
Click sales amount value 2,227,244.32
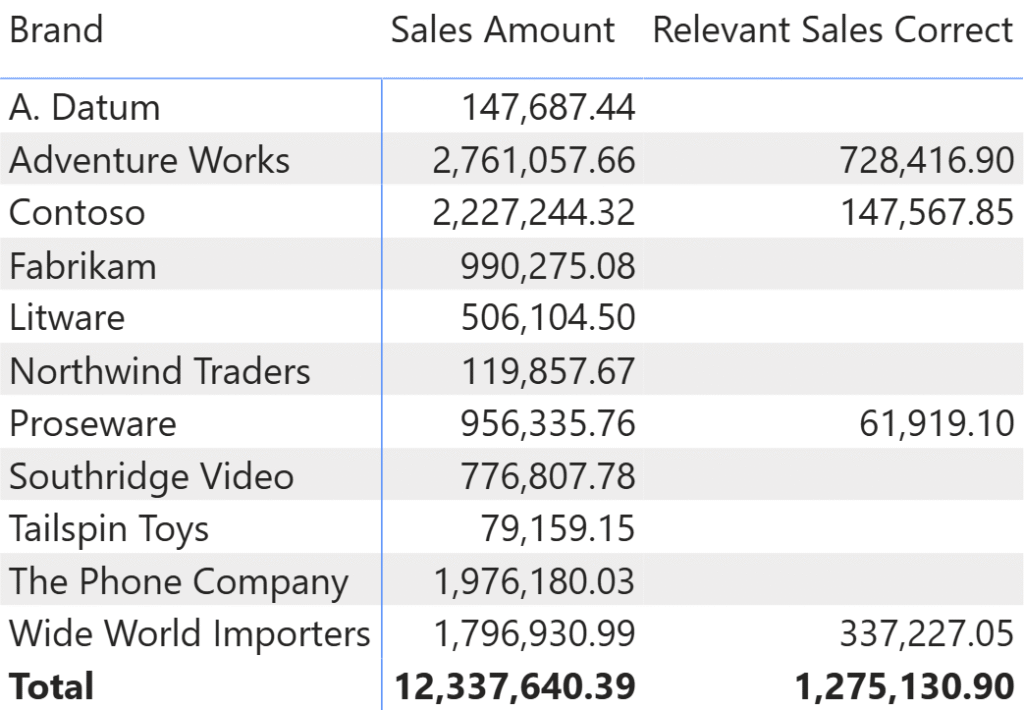point(534,213)
